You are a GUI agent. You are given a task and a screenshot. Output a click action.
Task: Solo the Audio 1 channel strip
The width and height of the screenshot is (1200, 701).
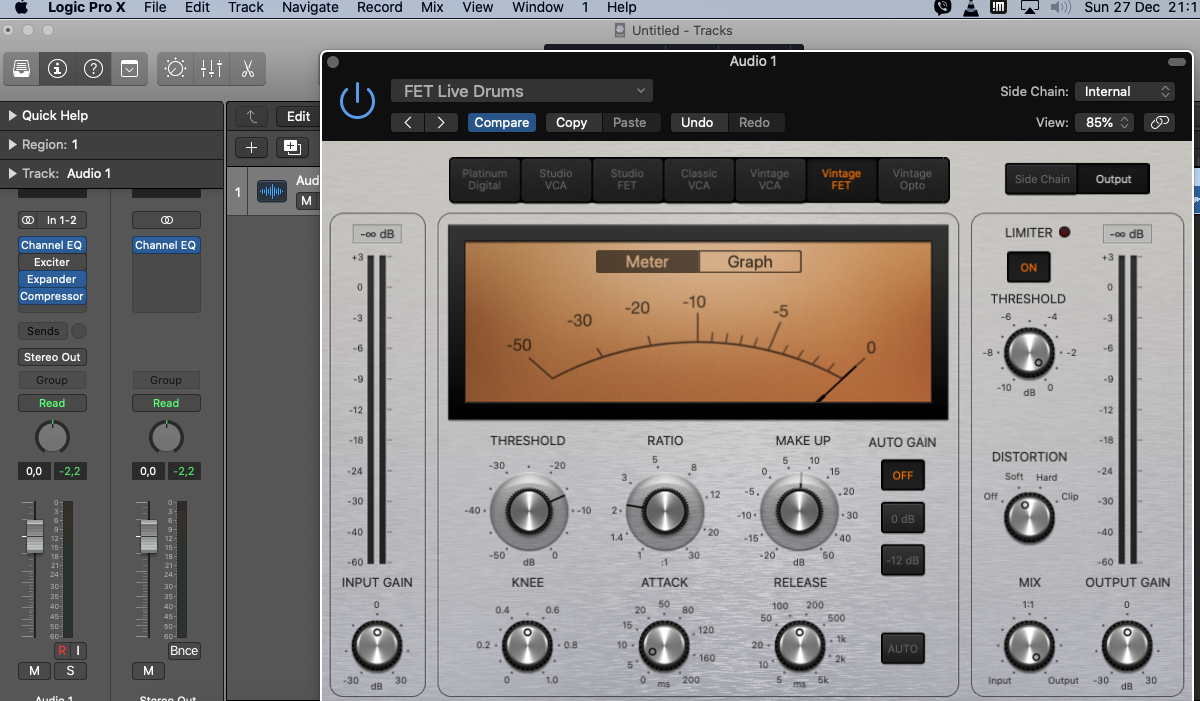pyautogui.click(x=70, y=670)
